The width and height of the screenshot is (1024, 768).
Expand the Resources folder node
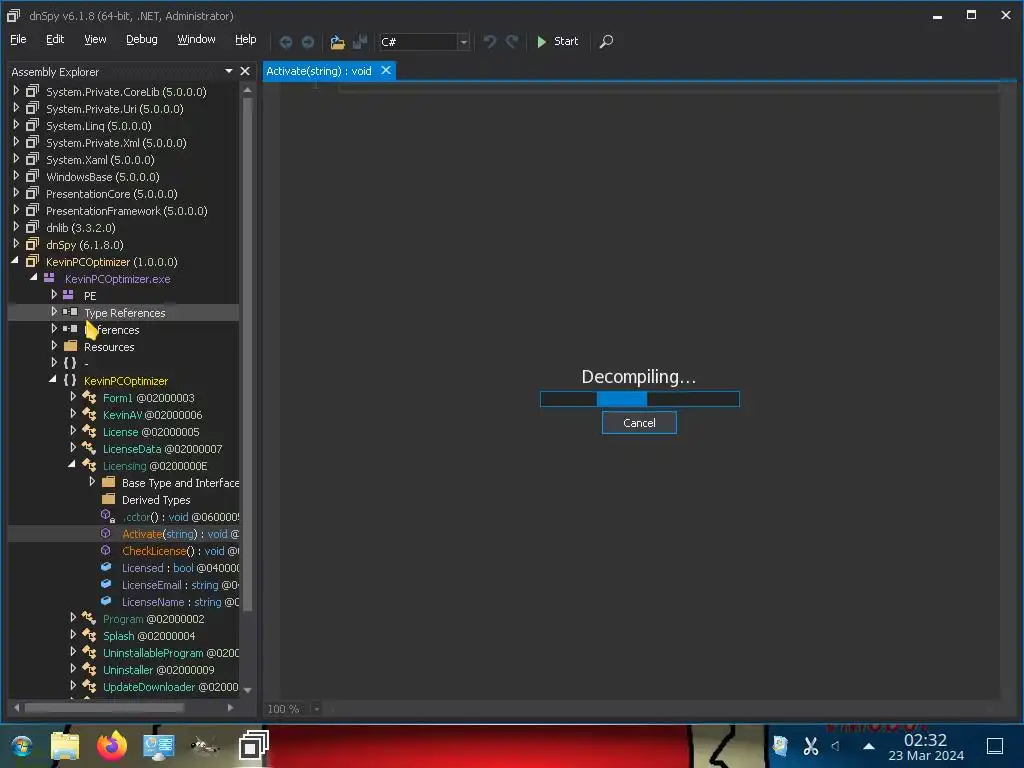coord(54,346)
